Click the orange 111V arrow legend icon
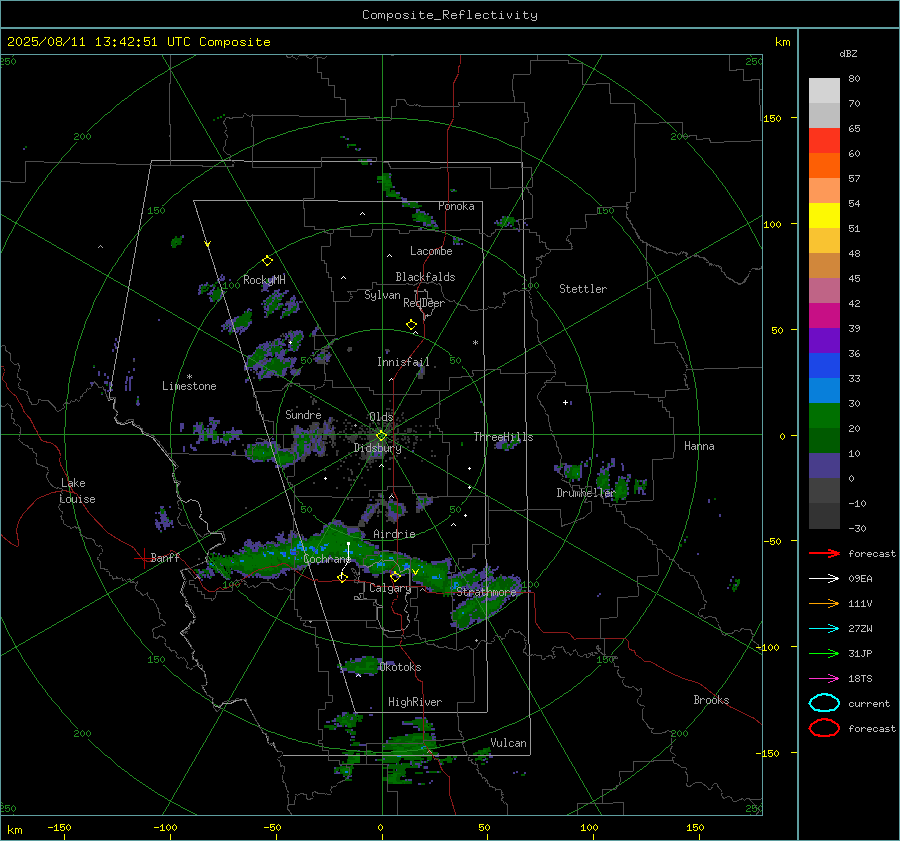 click(824, 603)
